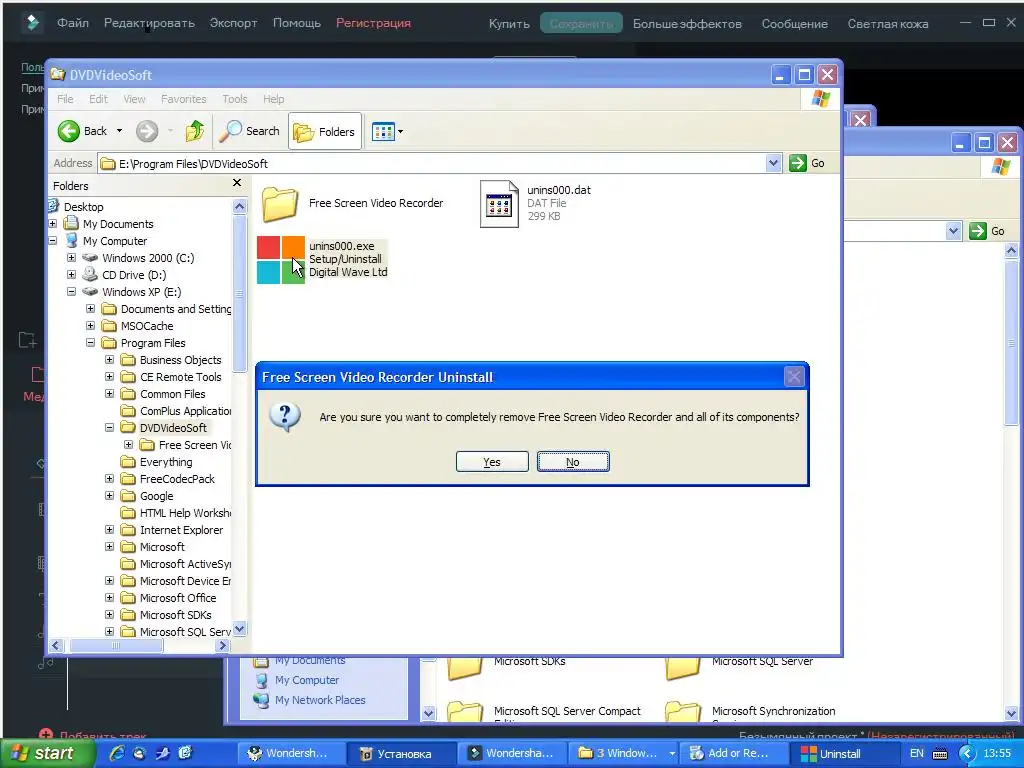Viewport: 1024px width, 768px height.
Task: Click My Network Places in background window
Action: [320, 700]
